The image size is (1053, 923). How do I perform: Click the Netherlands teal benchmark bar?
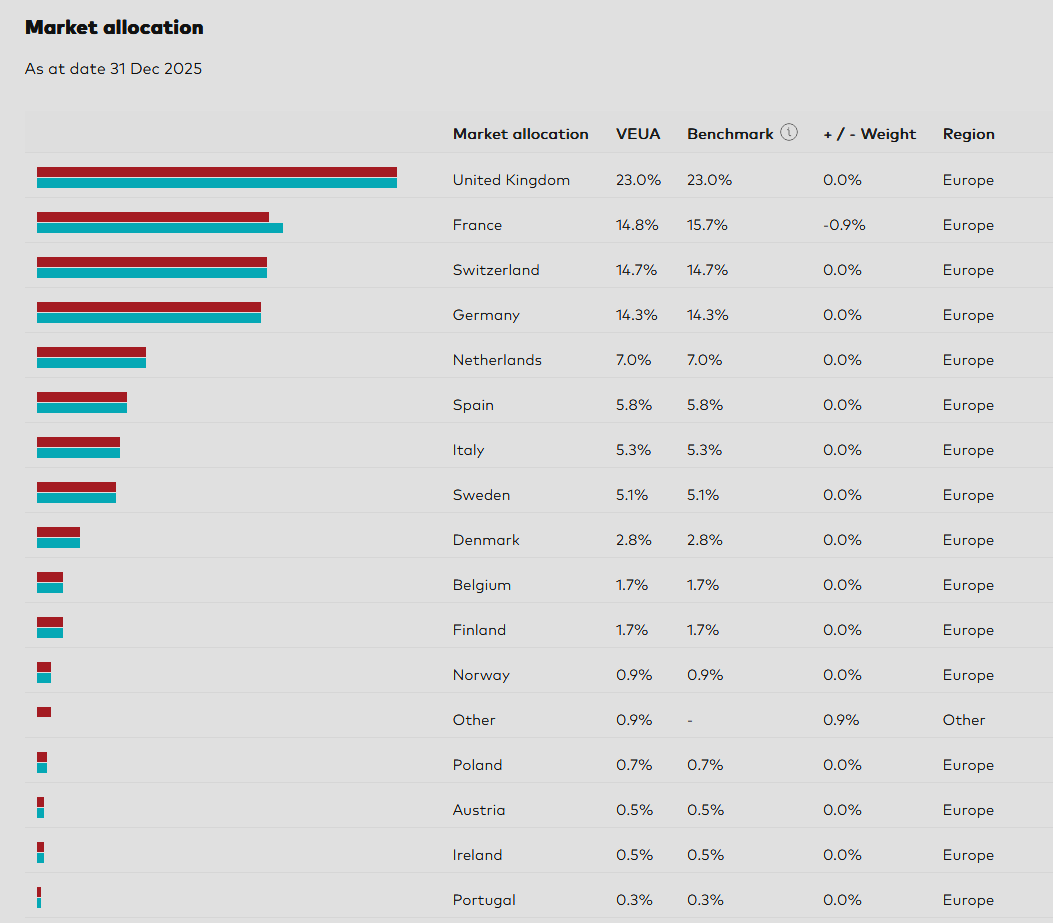[x=91, y=363]
